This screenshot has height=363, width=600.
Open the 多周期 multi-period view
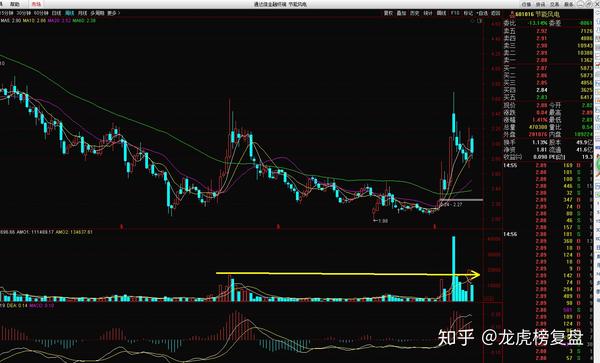point(97,13)
